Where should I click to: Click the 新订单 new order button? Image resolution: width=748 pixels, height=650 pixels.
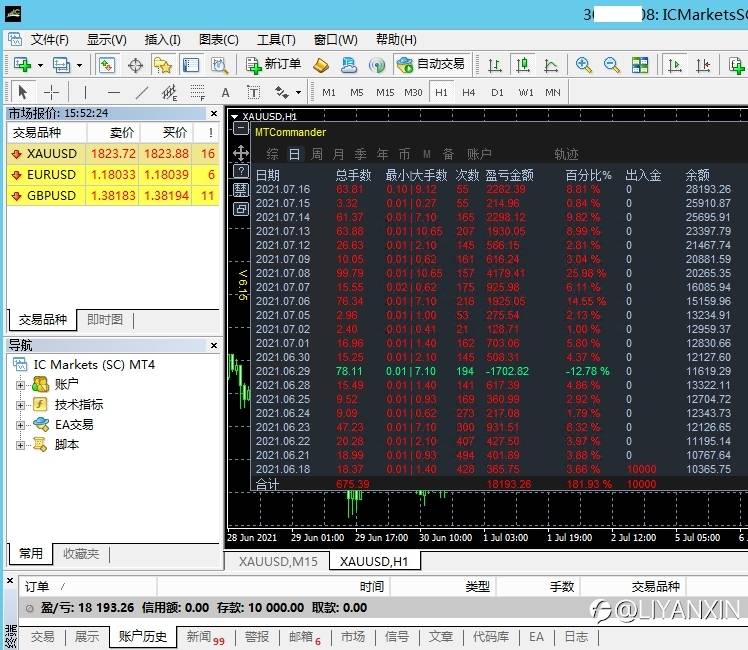point(274,65)
